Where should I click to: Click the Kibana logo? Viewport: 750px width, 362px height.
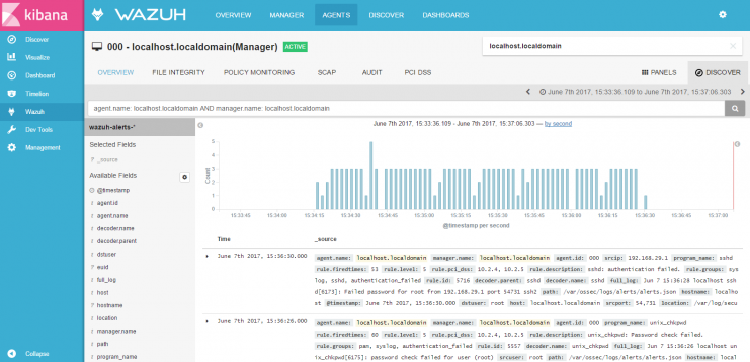(42, 15)
